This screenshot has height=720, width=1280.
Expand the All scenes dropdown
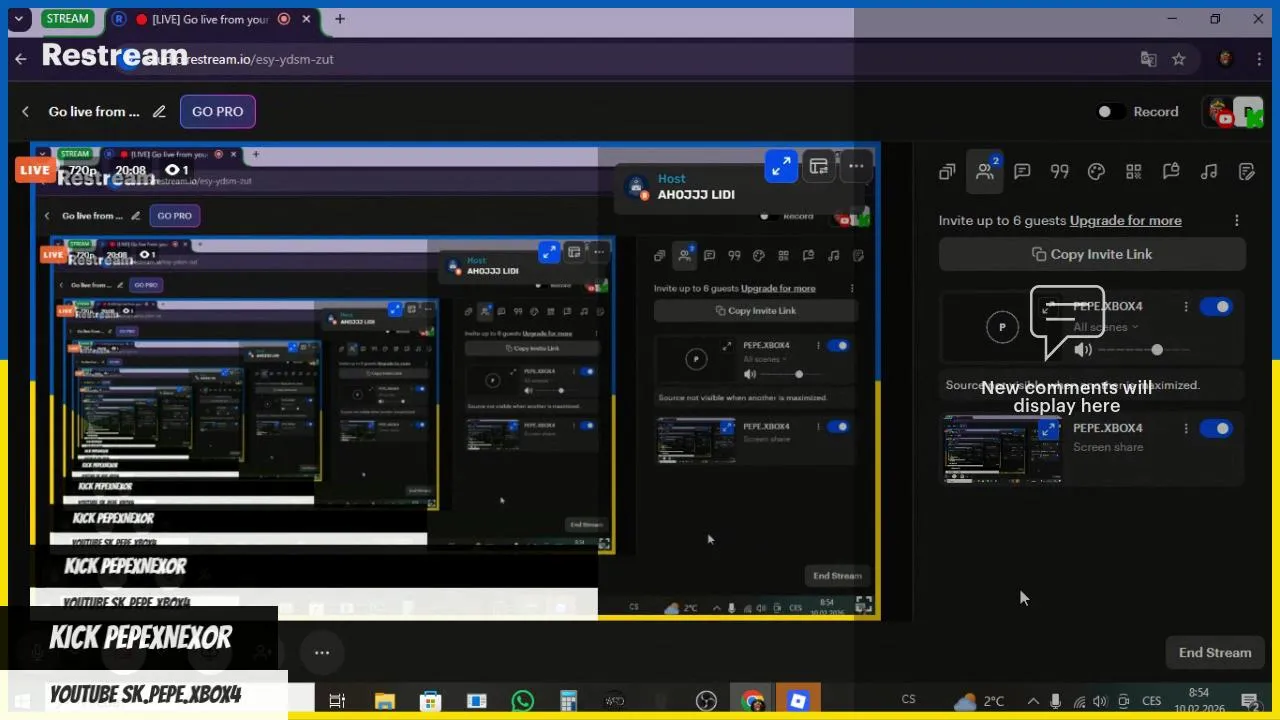tap(1106, 327)
